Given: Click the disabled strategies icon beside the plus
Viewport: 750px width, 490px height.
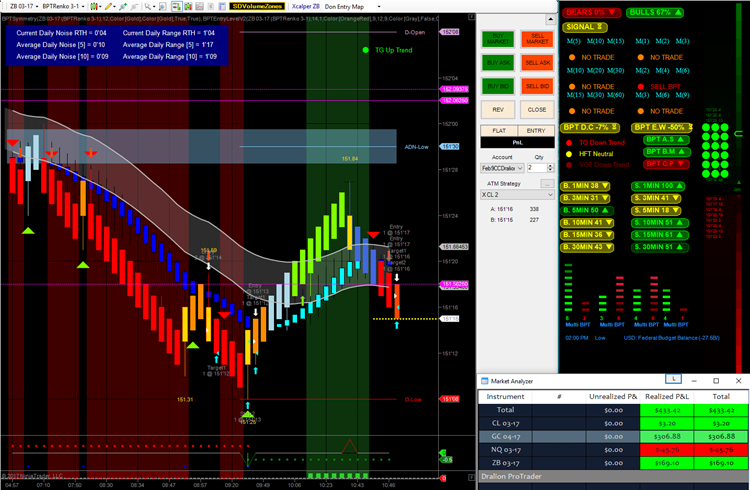Looking at the screenshot, I should pos(134,7).
